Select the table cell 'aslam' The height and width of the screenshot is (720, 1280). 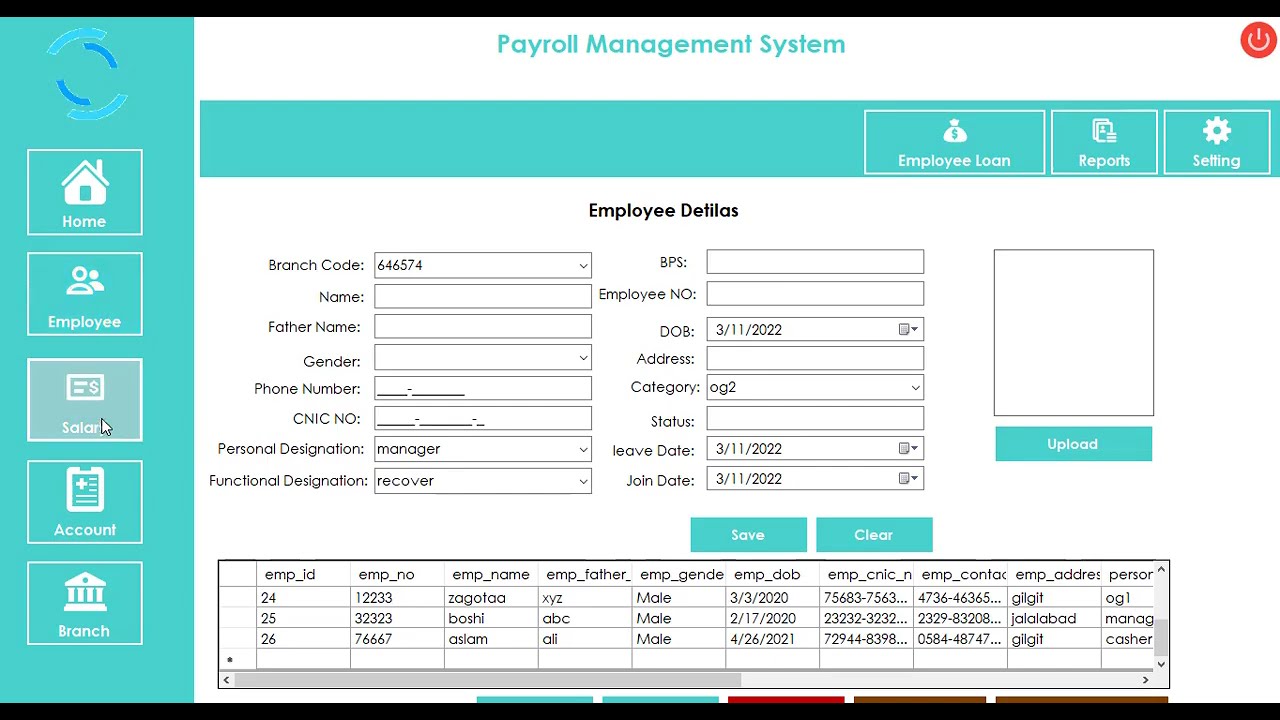click(x=491, y=639)
